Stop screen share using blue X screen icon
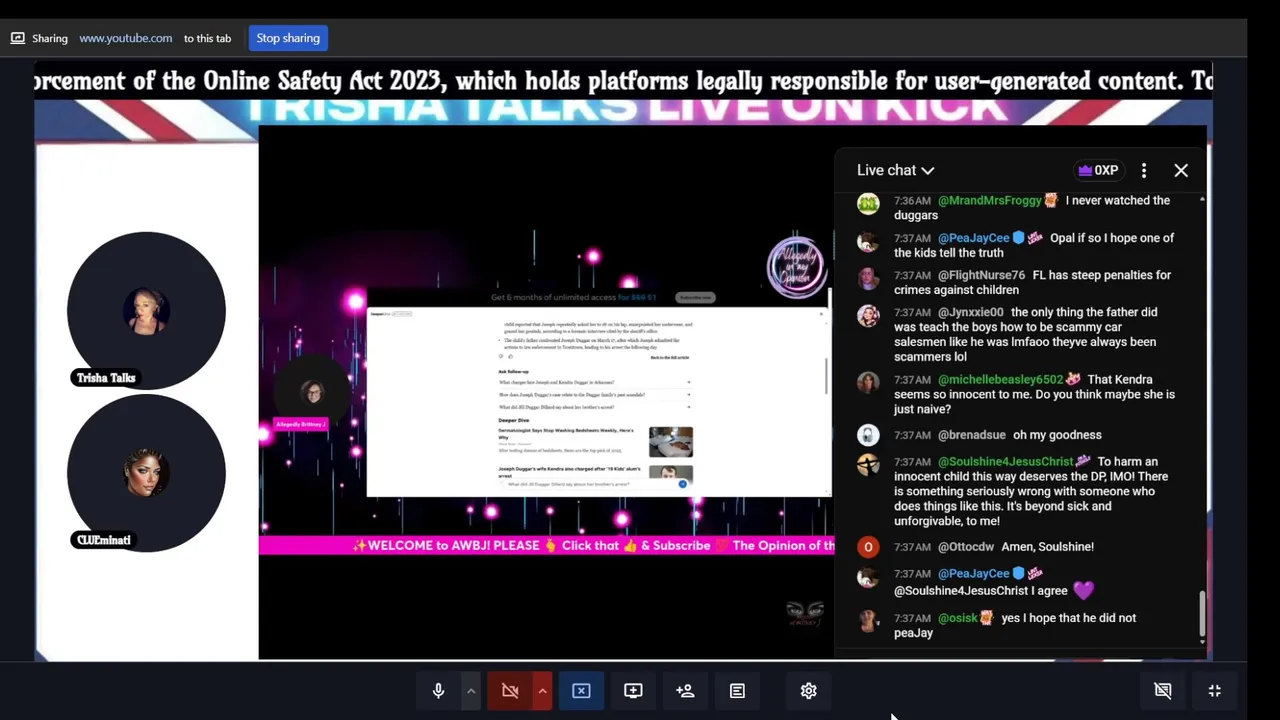Image resolution: width=1280 pixels, height=720 pixels. (581, 691)
